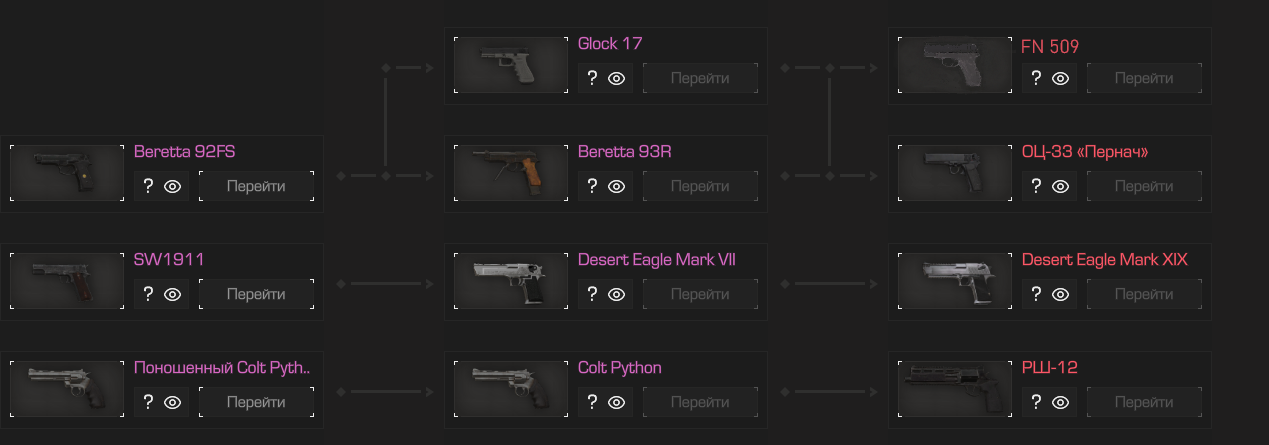Select the SW1911 pistol thumbnail
The image size is (1269, 445).
[67, 281]
